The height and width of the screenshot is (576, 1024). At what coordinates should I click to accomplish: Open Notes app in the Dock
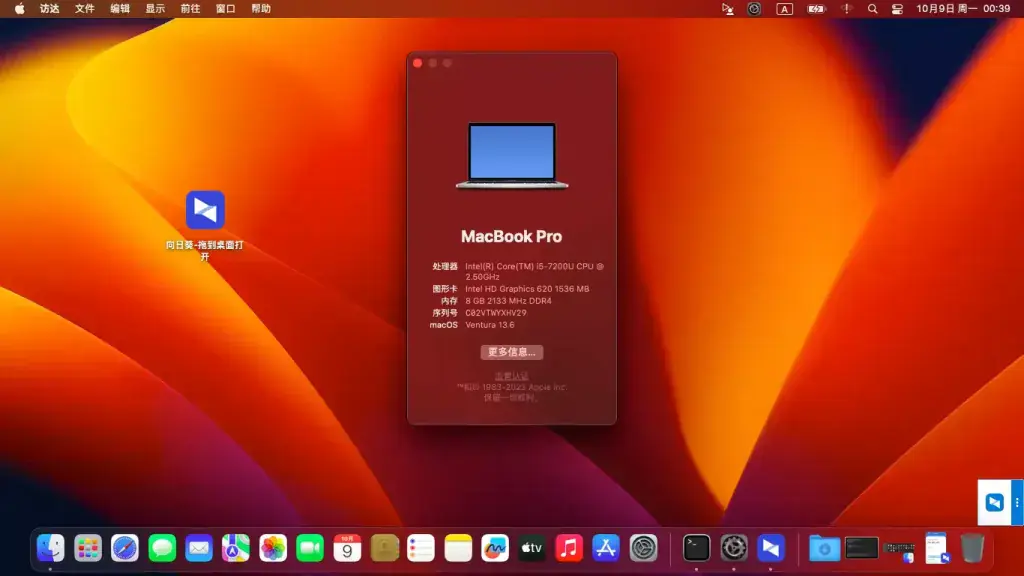pos(458,548)
